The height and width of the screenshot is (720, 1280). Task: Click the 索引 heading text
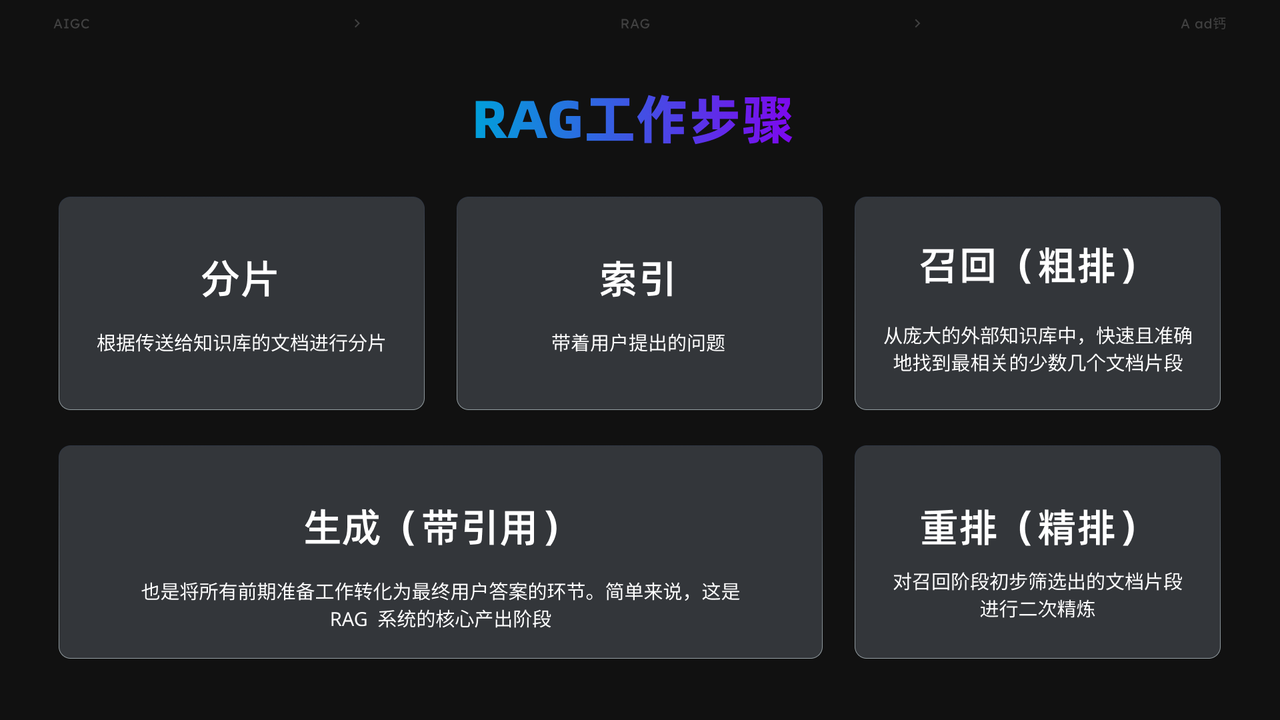point(638,279)
